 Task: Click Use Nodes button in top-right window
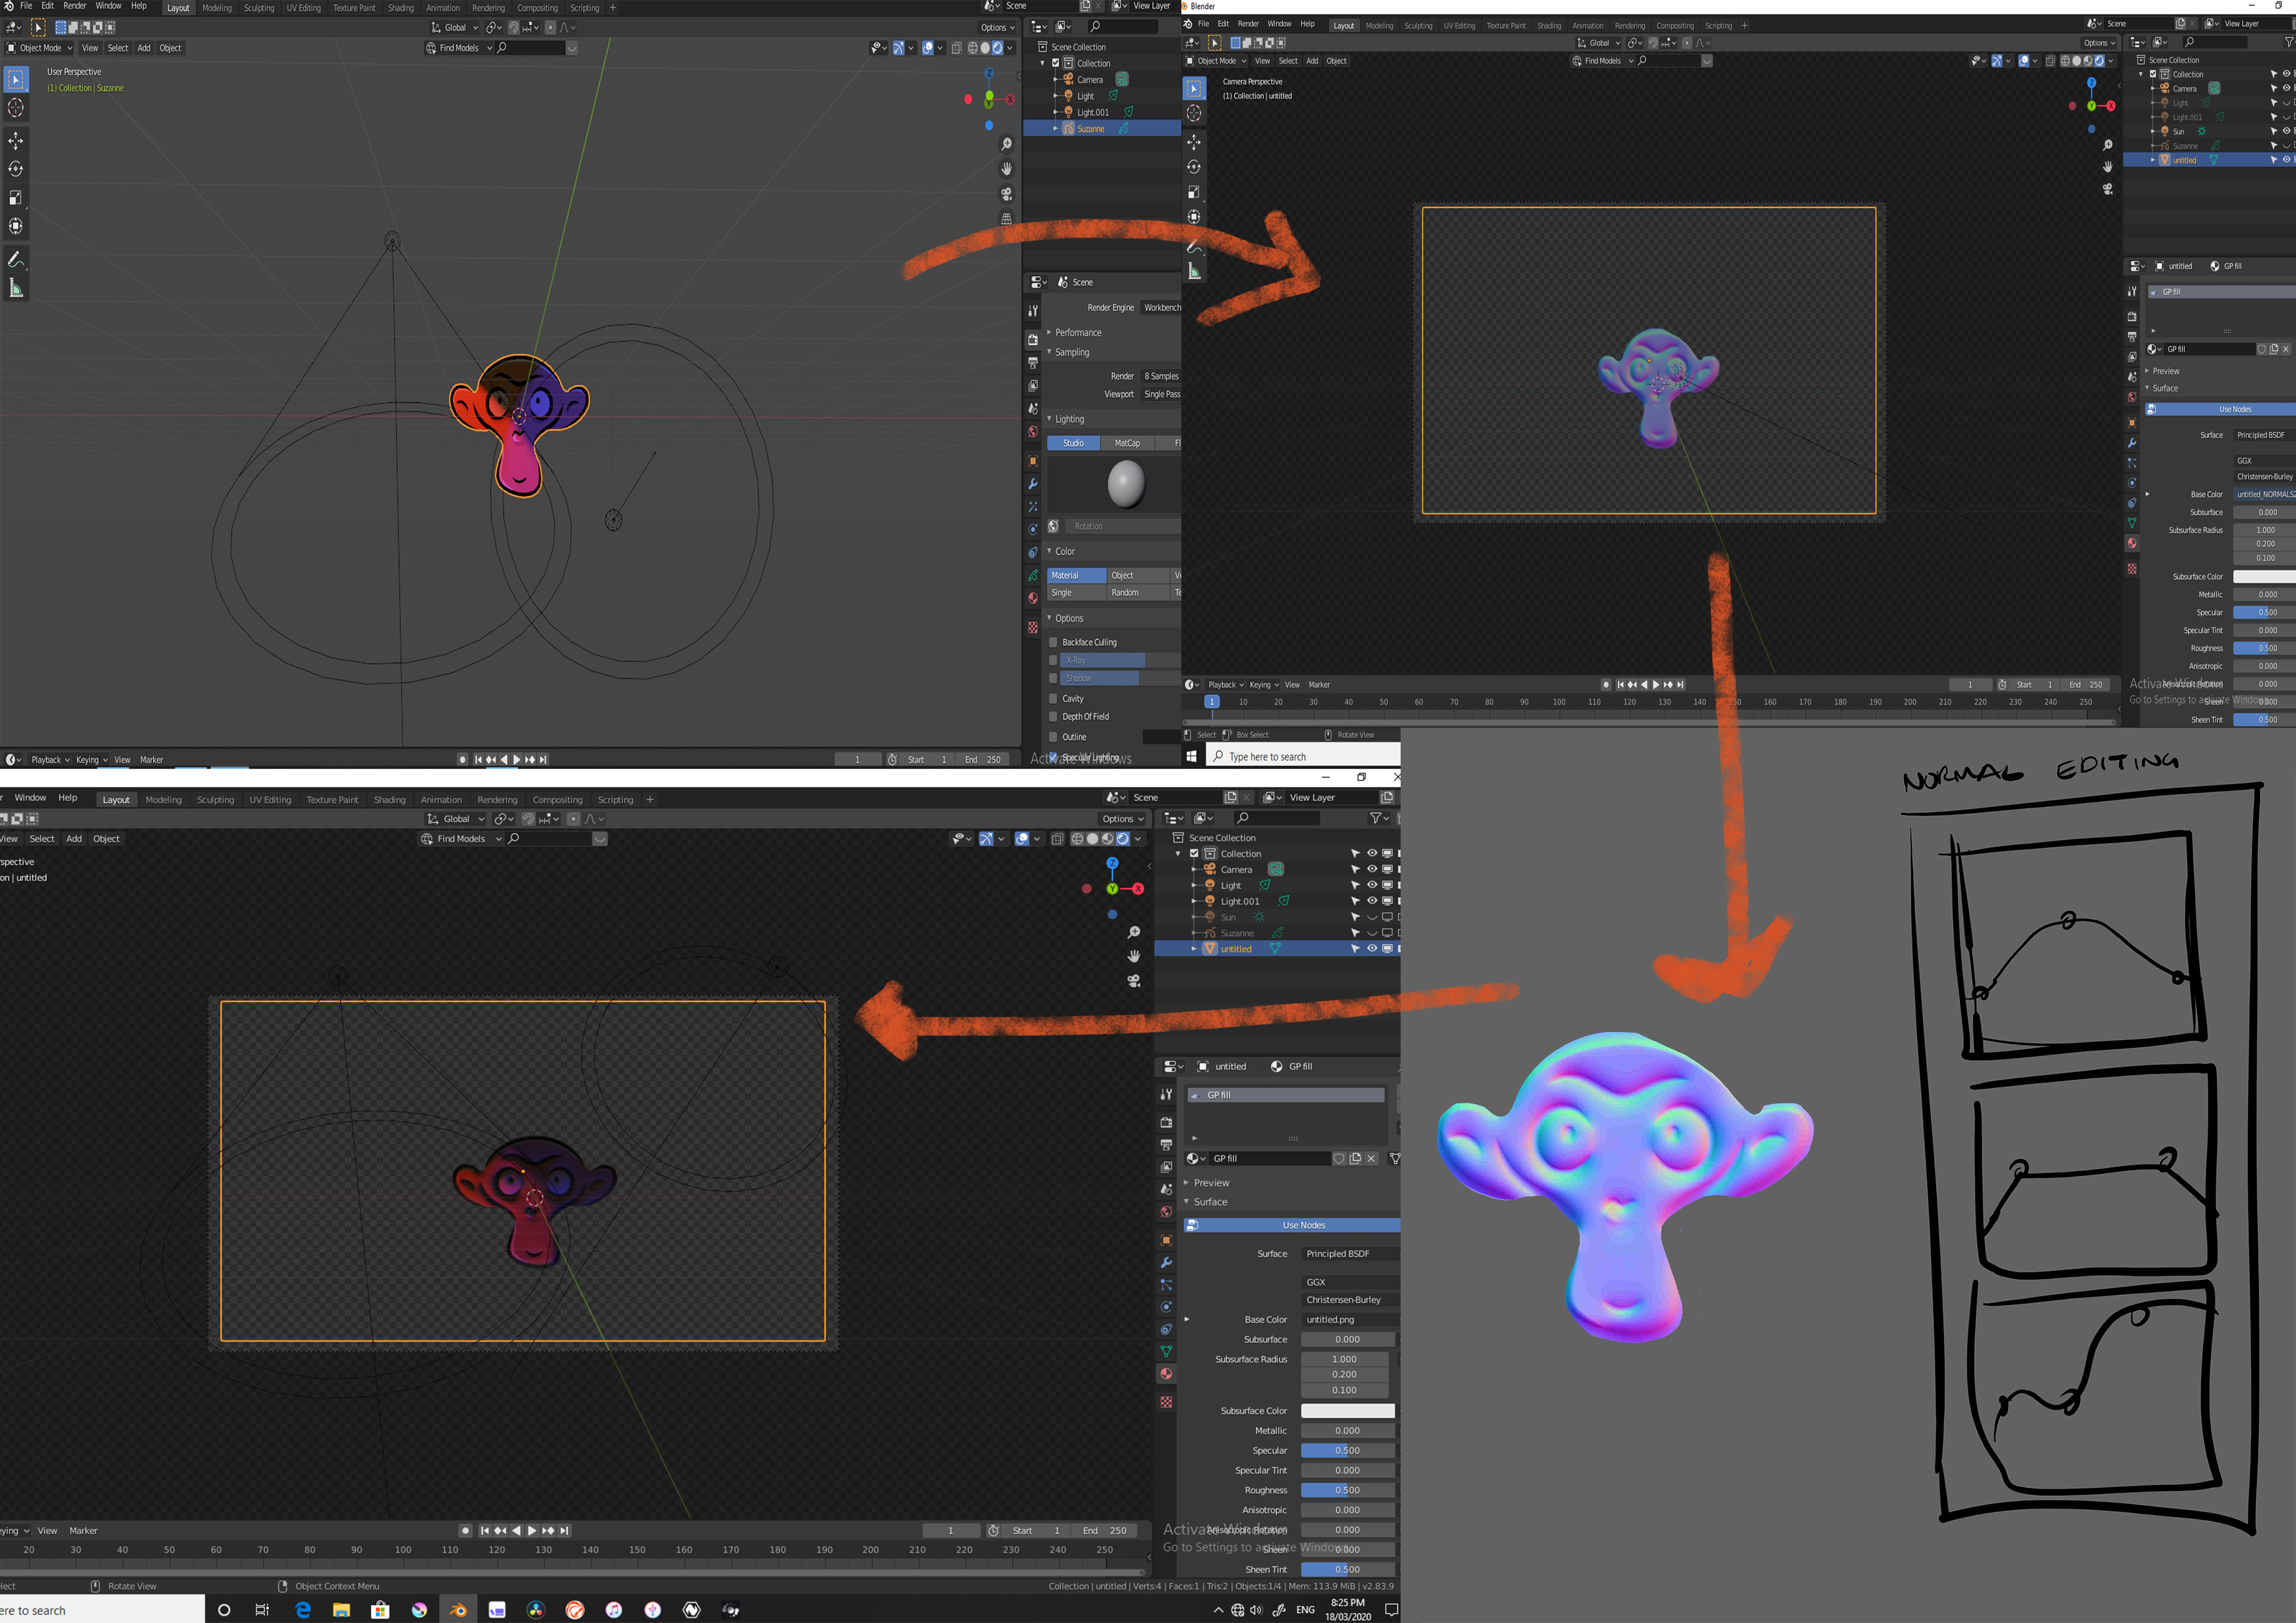pos(2221,409)
